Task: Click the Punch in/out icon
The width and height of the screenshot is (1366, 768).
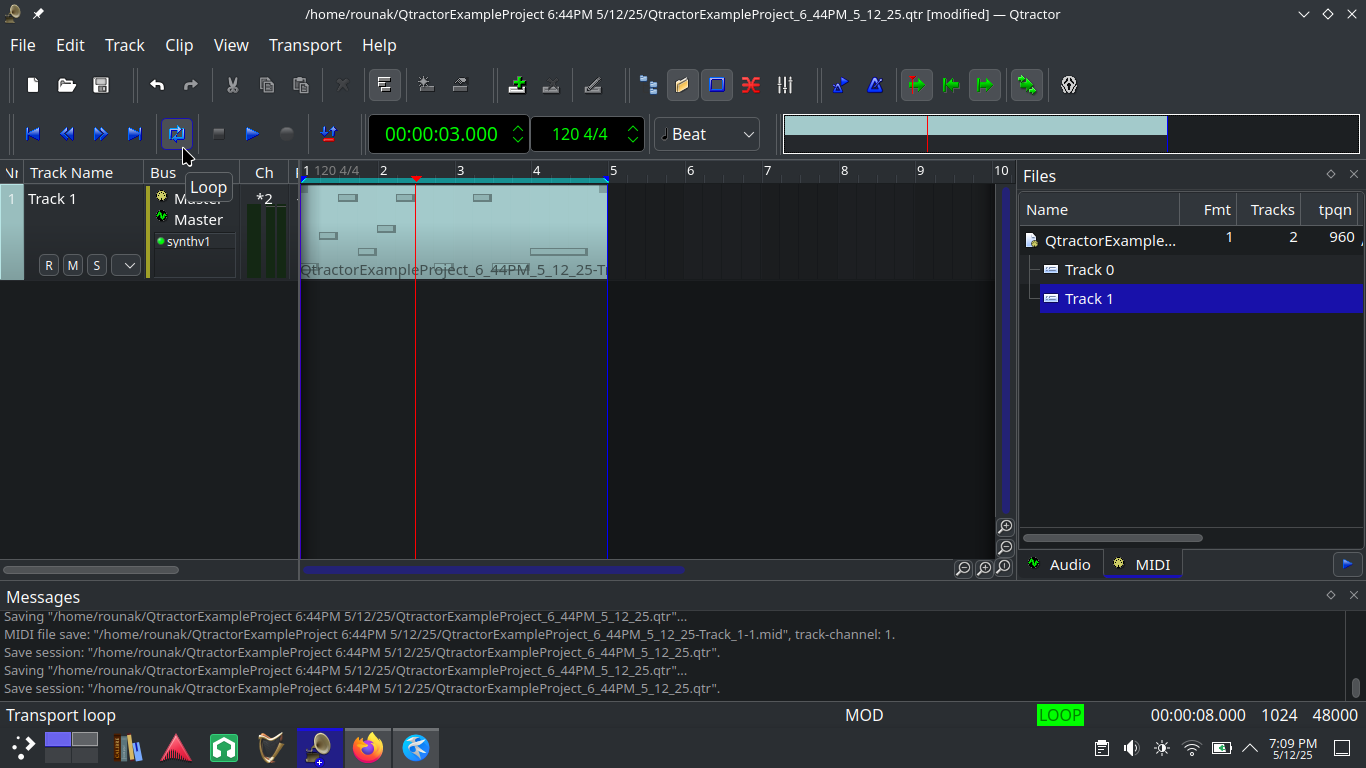Action: point(328,134)
